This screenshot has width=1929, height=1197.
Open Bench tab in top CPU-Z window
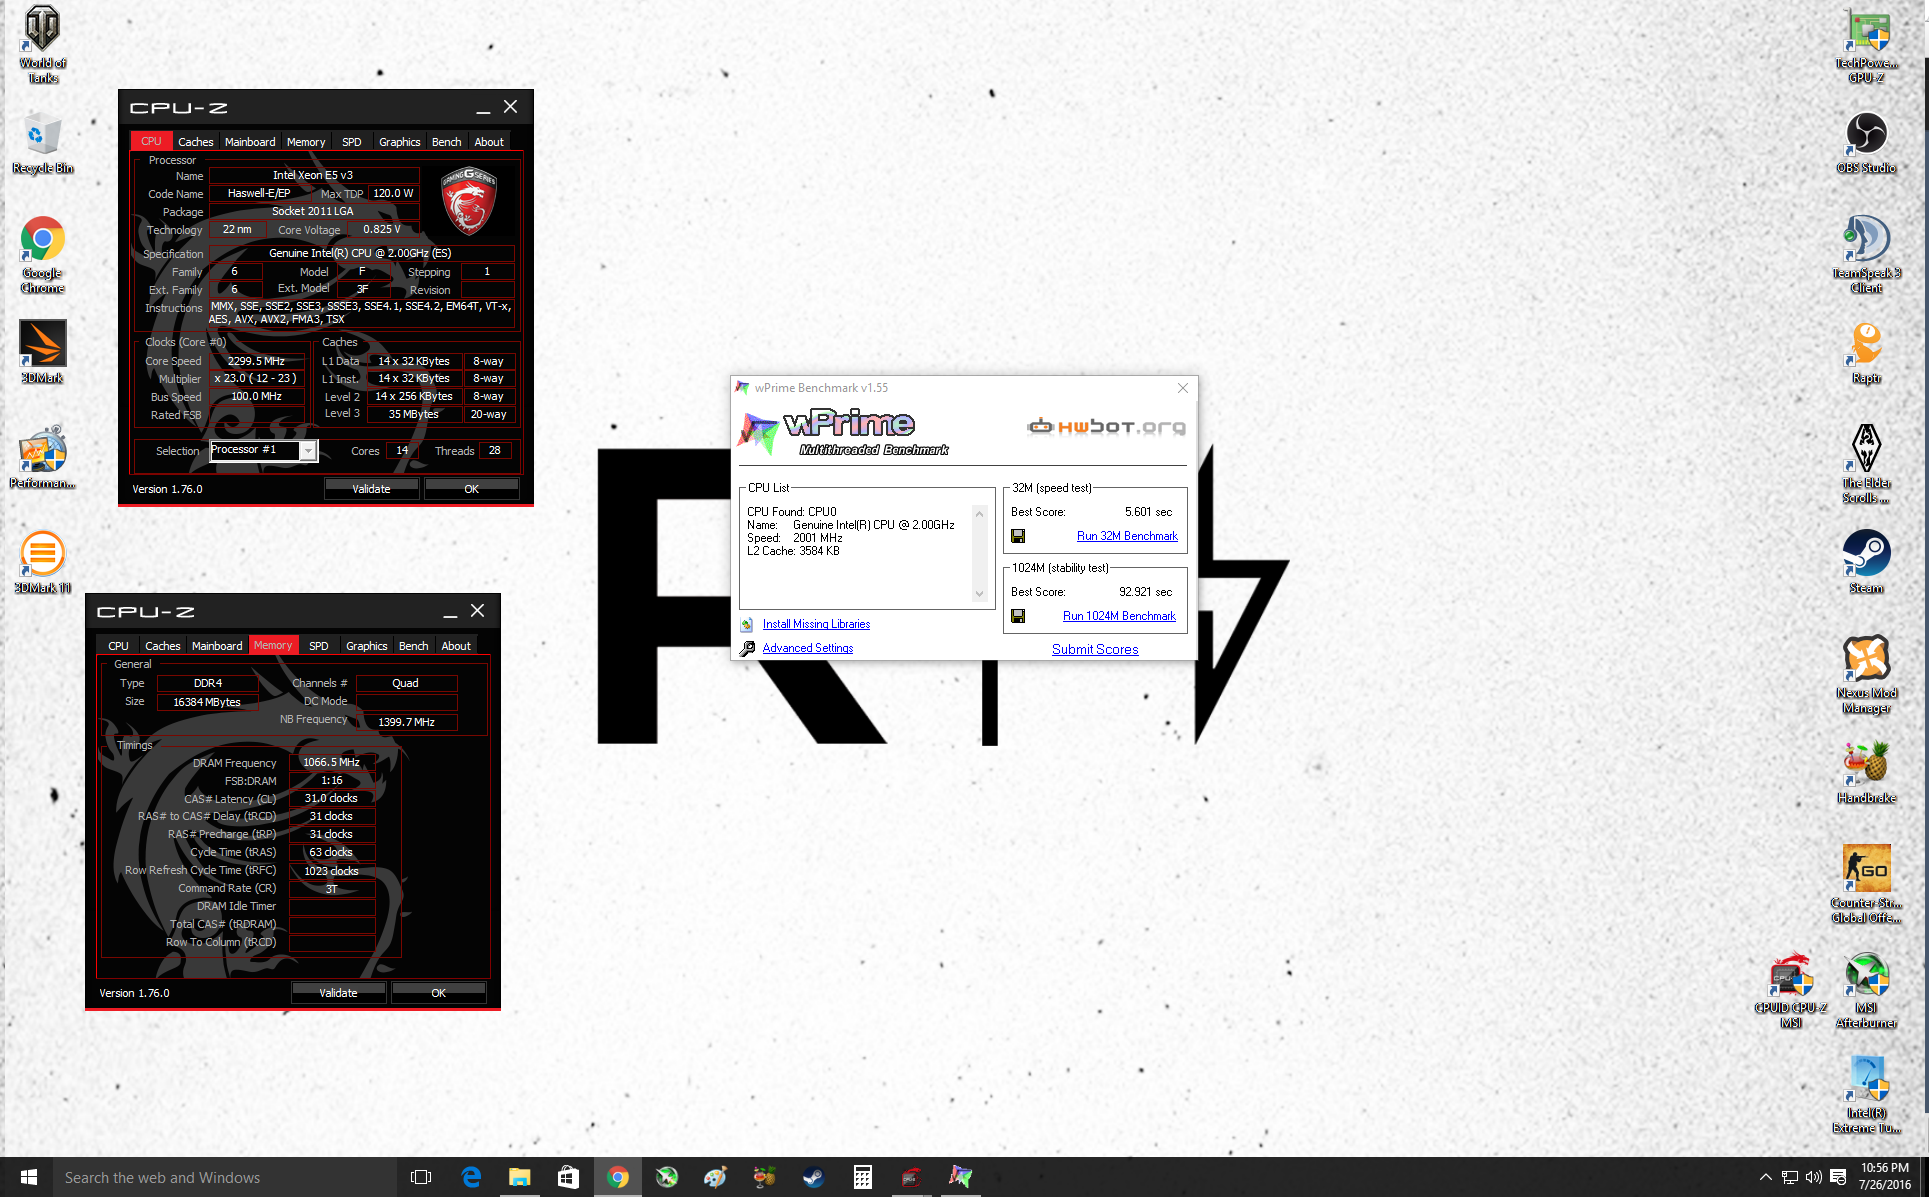coord(447,142)
